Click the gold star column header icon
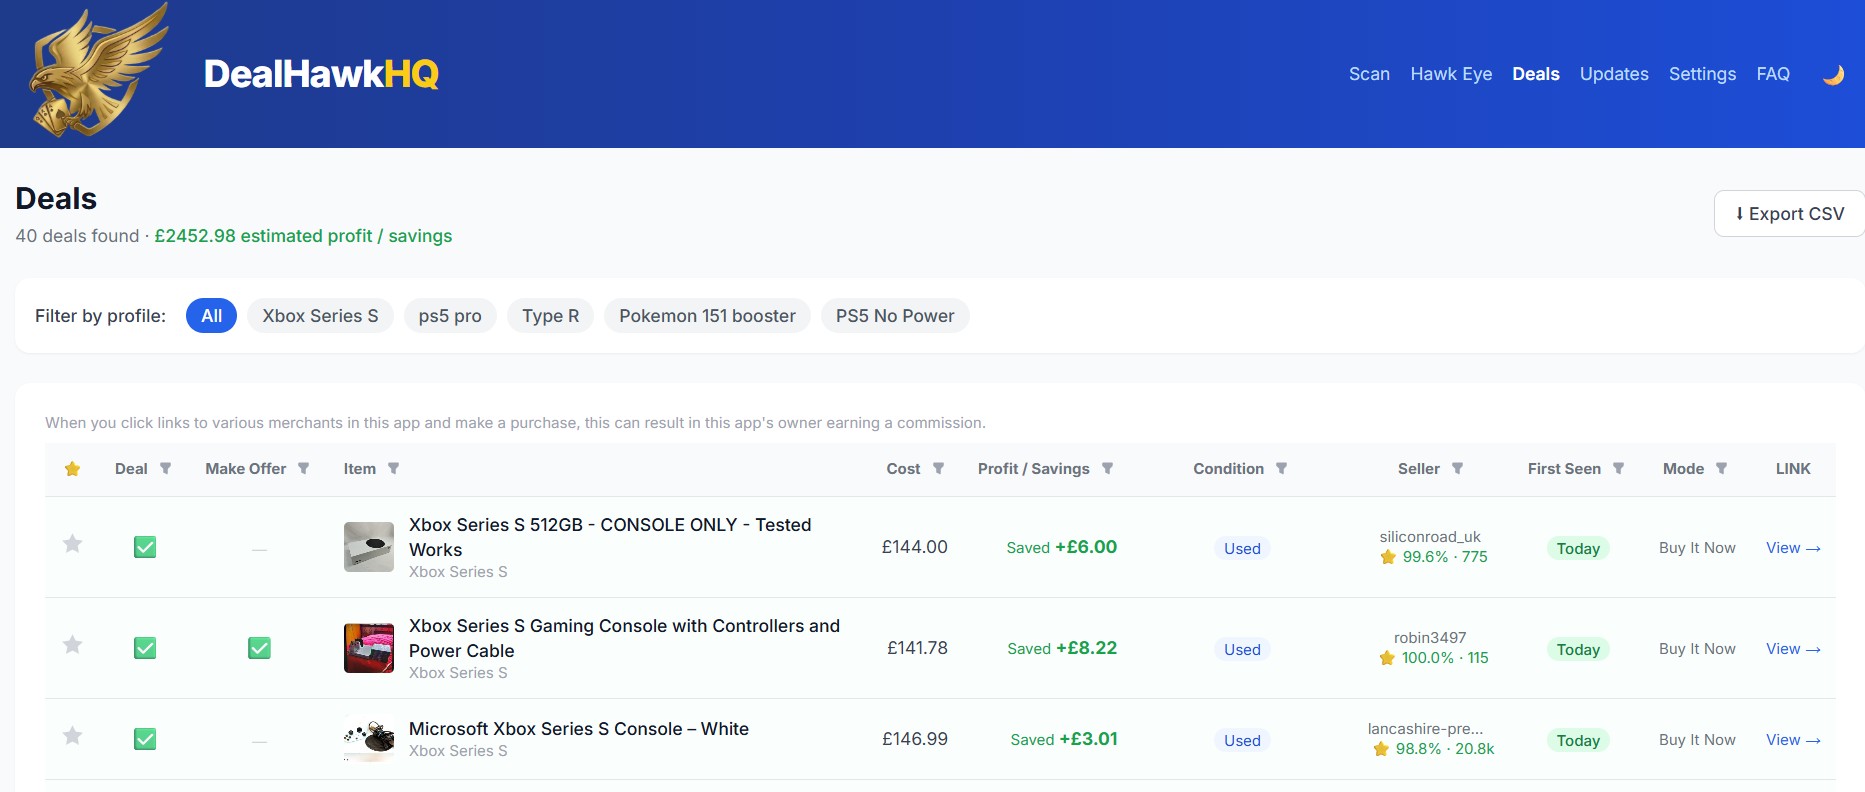The height and width of the screenshot is (792, 1865). click(x=73, y=469)
